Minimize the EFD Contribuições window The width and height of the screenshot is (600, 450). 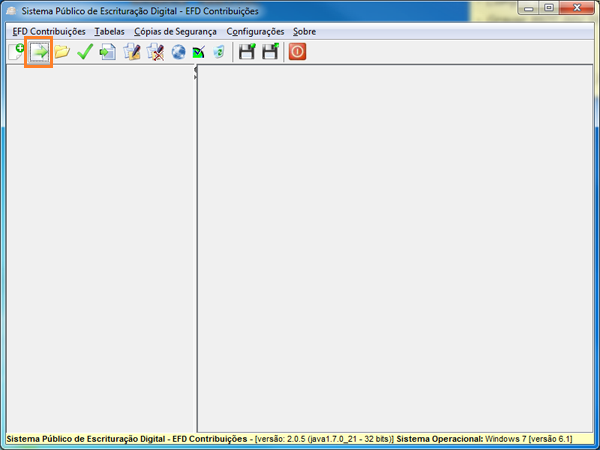click(x=528, y=8)
